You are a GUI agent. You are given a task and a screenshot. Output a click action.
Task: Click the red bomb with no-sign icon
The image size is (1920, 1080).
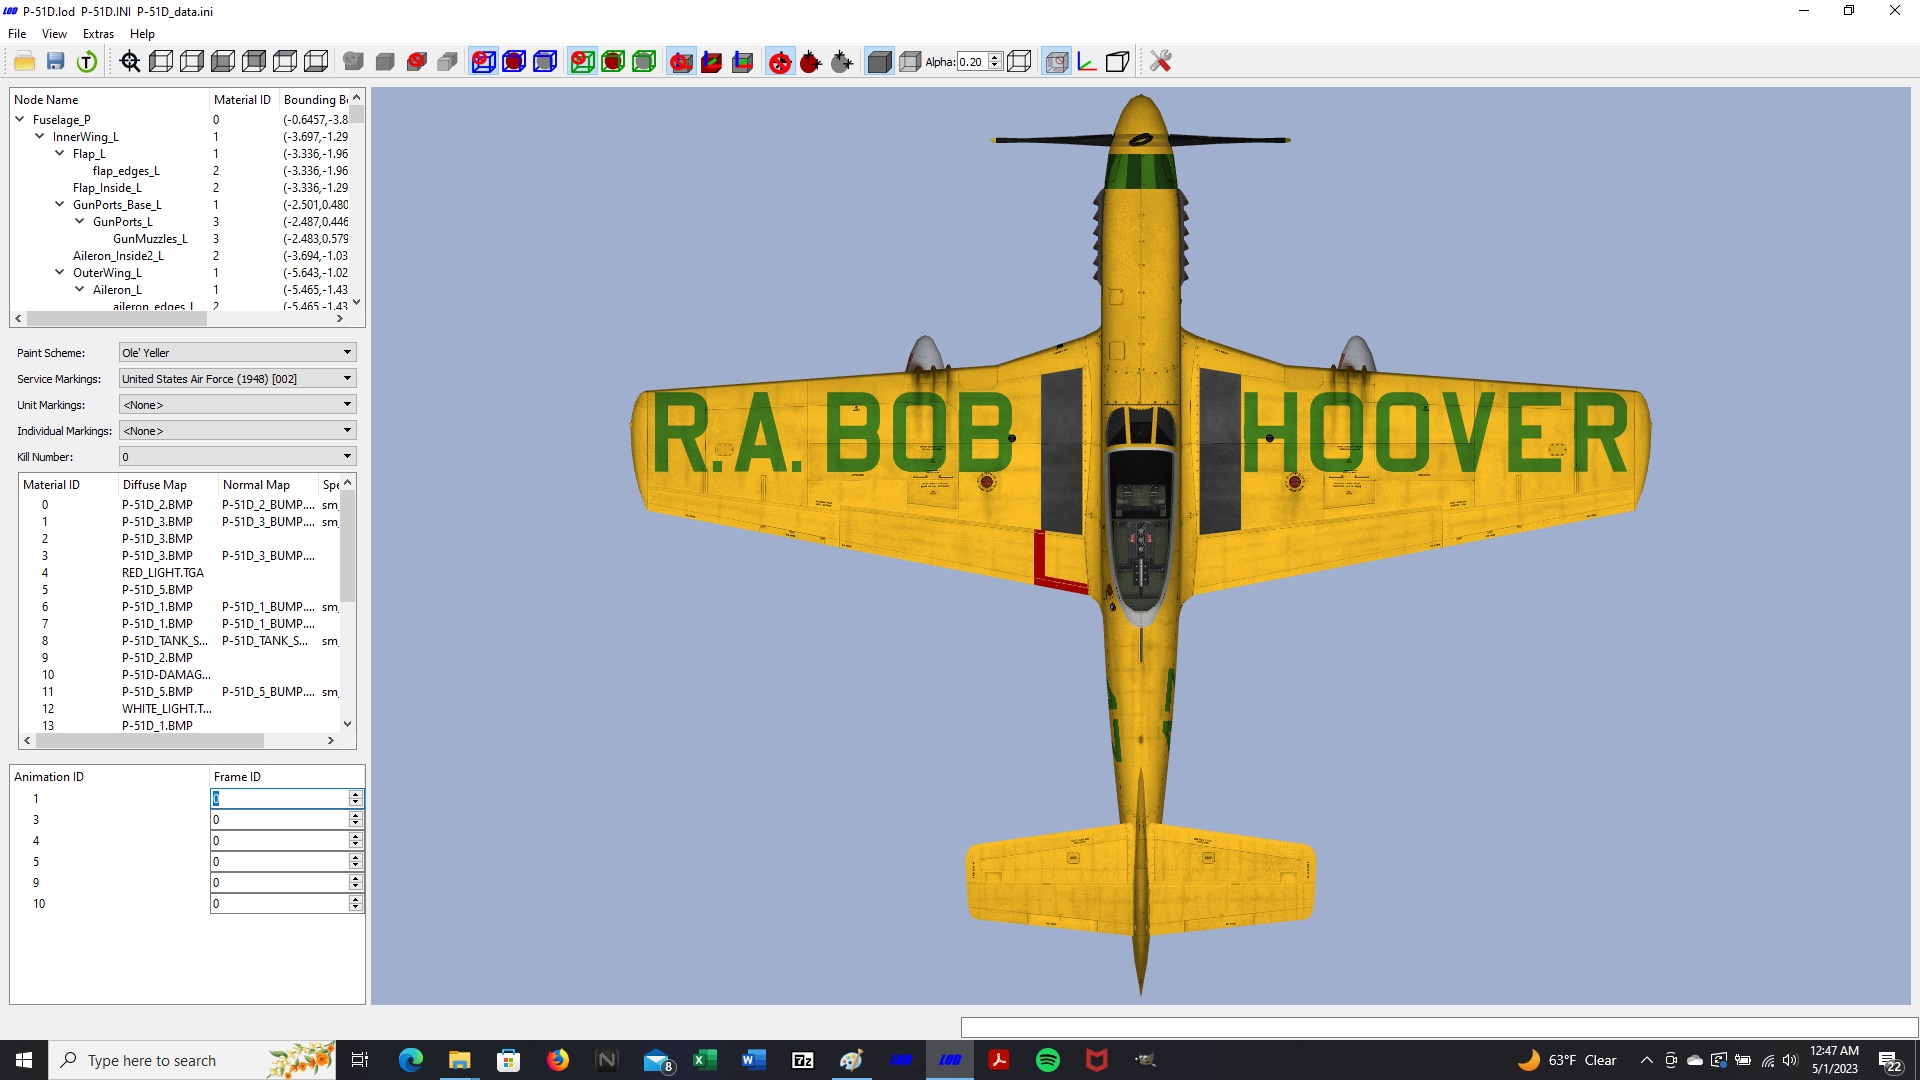pos(780,62)
